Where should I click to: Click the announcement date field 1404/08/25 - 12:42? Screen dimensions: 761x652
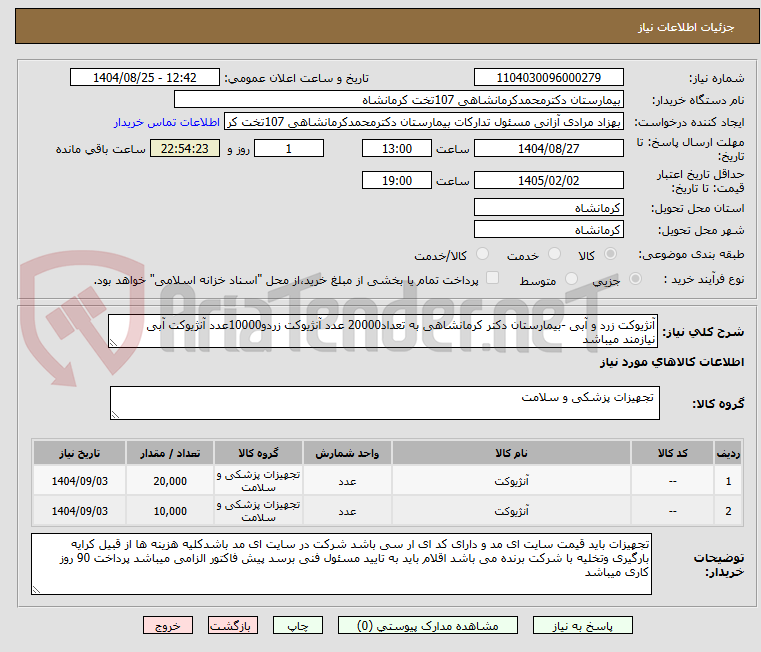pyautogui.click(x=145, y=78)
